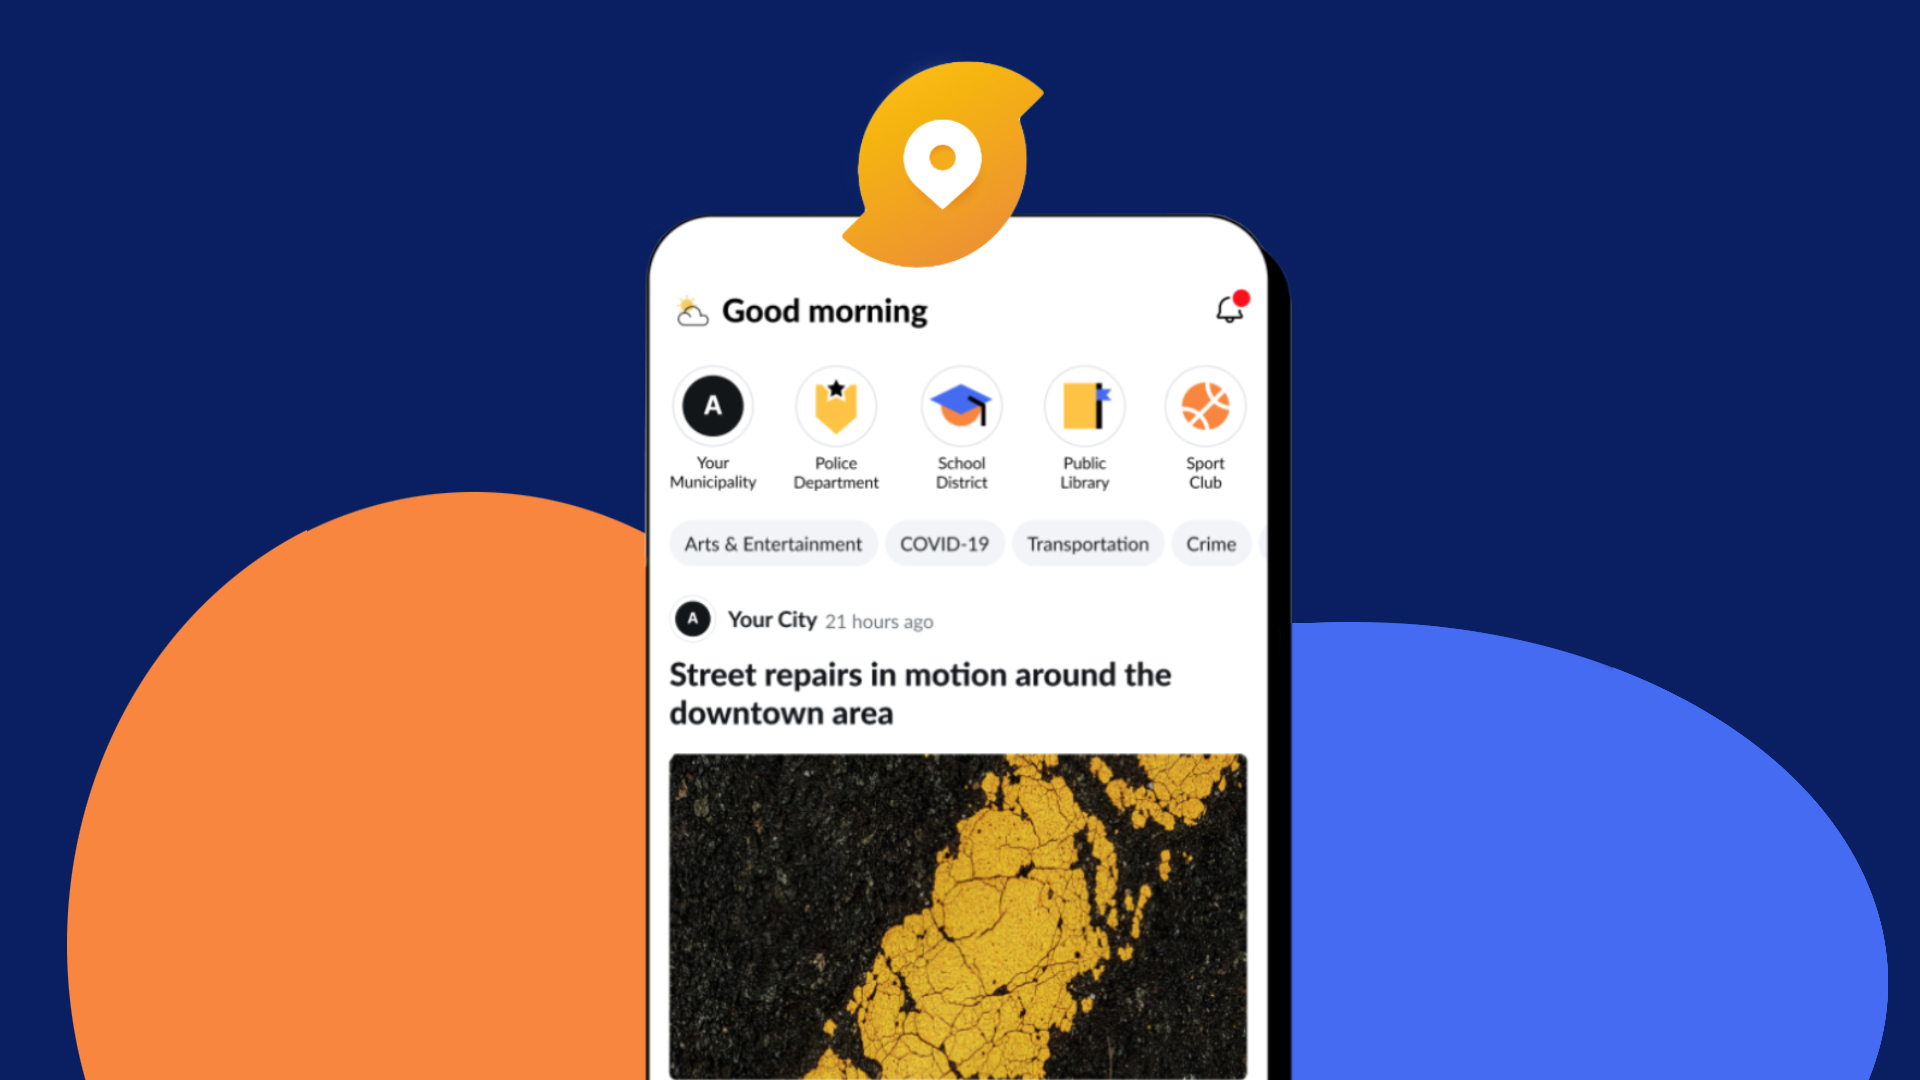Select Crime filter tag
1920x1080 pixels.
click(1208, 542)
